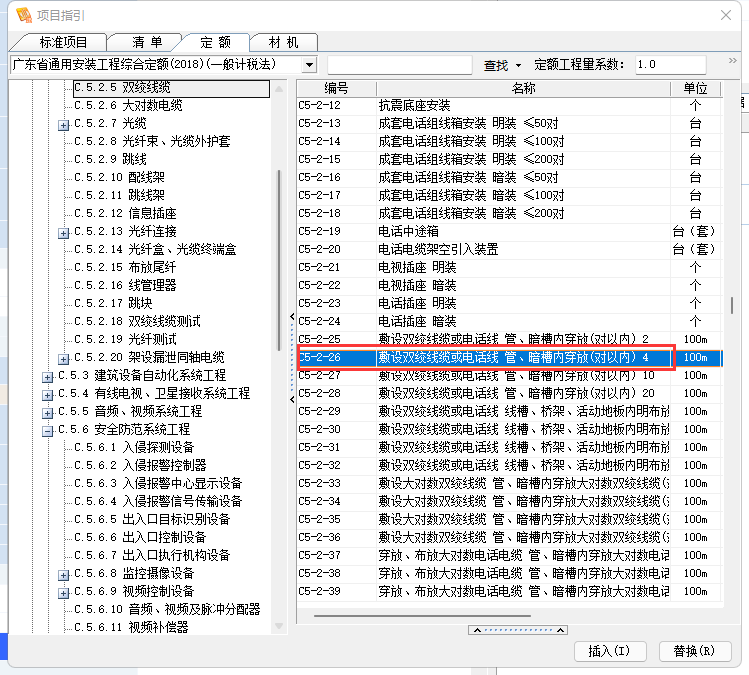
Task: Click the toolbar overflow chevron icon
Action: pyautogui.click(x=732, y=61)
